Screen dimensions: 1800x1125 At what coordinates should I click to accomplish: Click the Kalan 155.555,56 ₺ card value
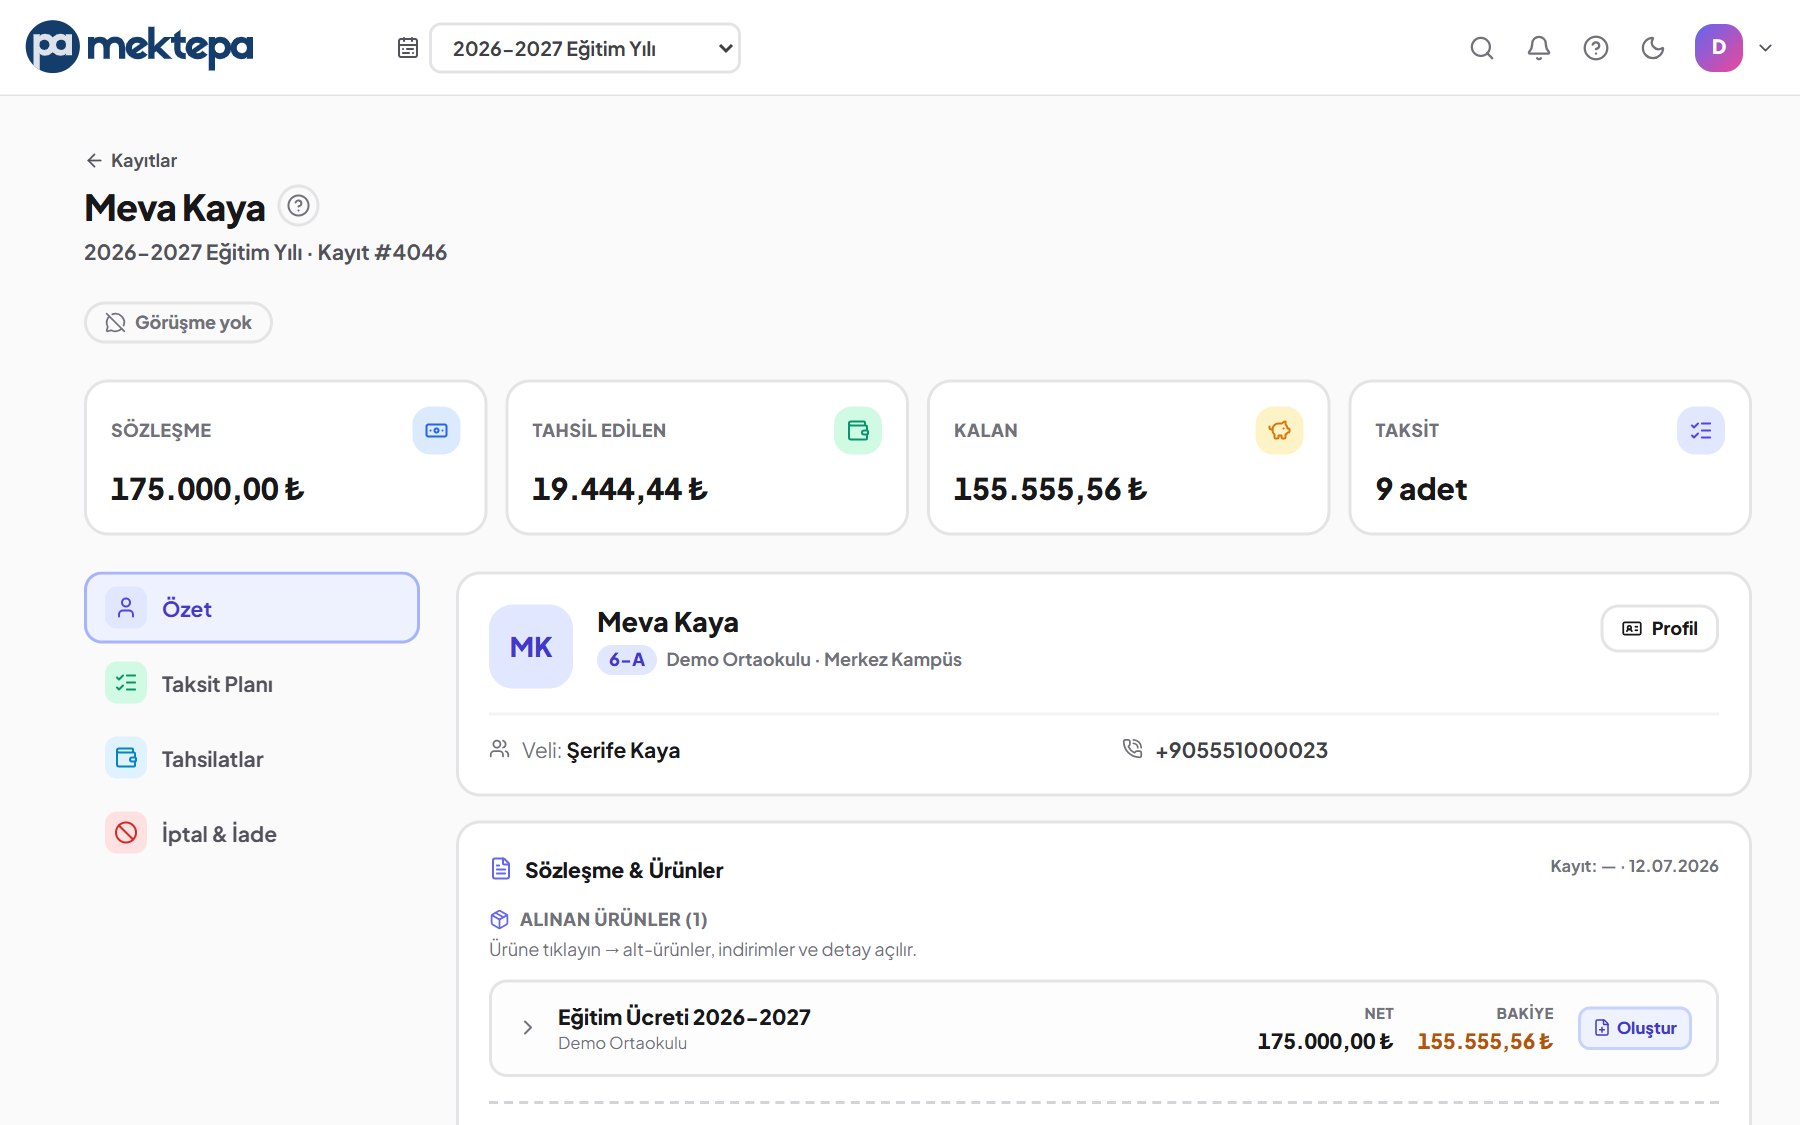[x=1050, y=489]
